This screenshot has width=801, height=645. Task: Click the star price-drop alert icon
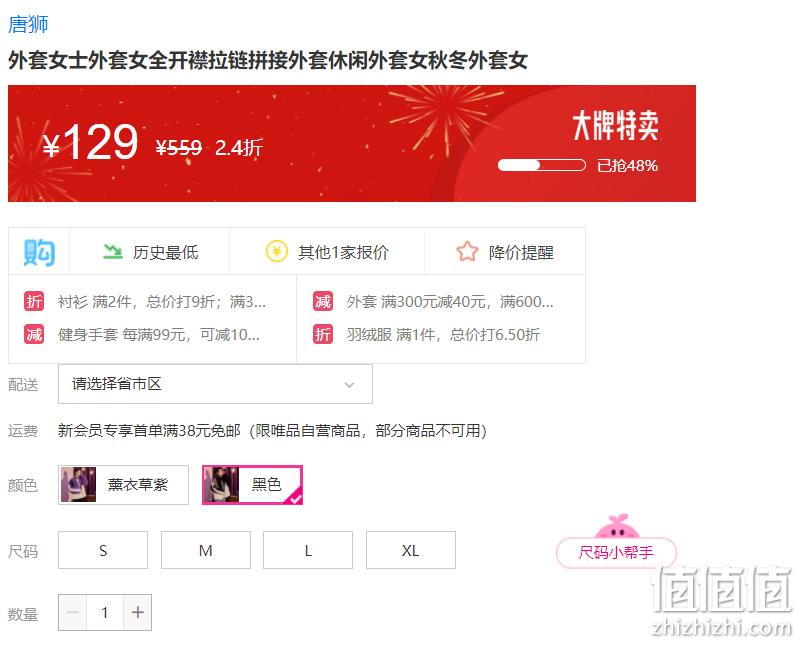467,251
